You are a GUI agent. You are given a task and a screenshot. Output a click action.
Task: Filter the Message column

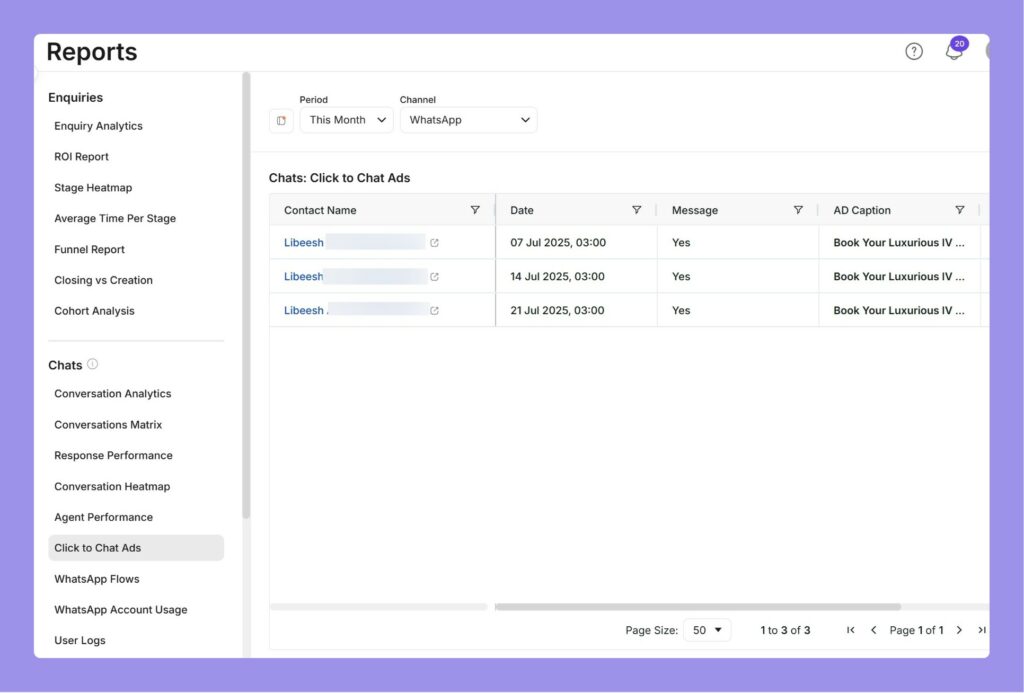(798, 210)
